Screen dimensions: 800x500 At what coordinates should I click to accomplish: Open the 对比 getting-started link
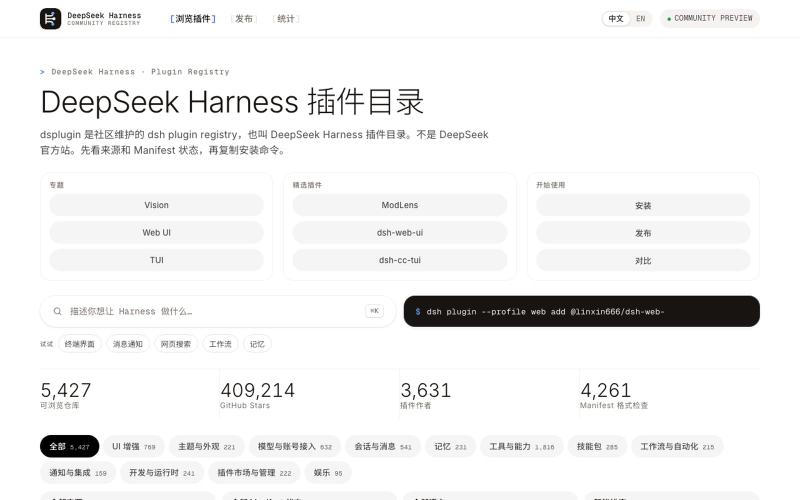(x=643, y=260)
